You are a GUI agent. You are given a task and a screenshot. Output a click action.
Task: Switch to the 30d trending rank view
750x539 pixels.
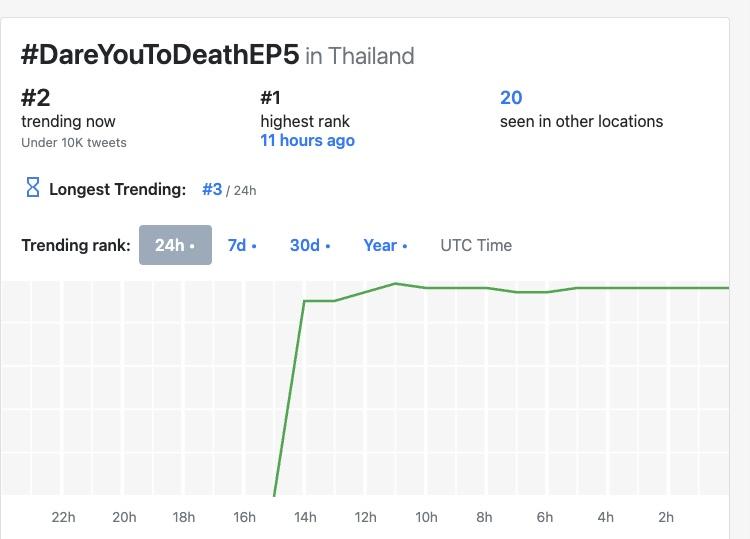coord(309,245)
